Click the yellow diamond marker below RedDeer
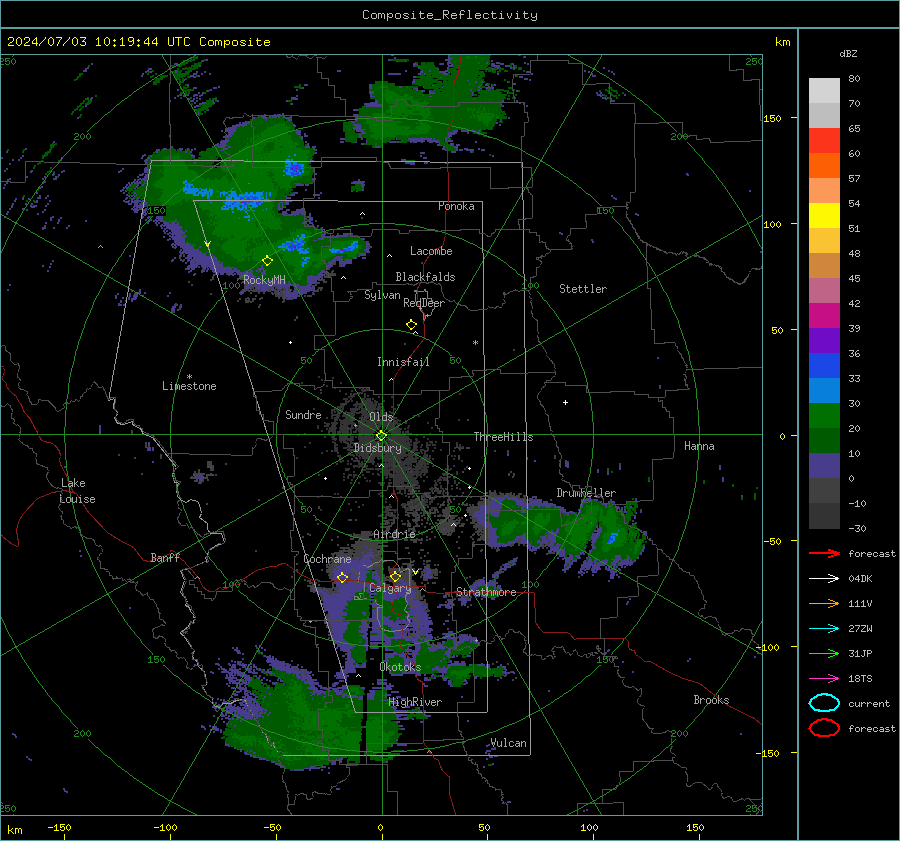900x841 pixels. coord(411,325)
